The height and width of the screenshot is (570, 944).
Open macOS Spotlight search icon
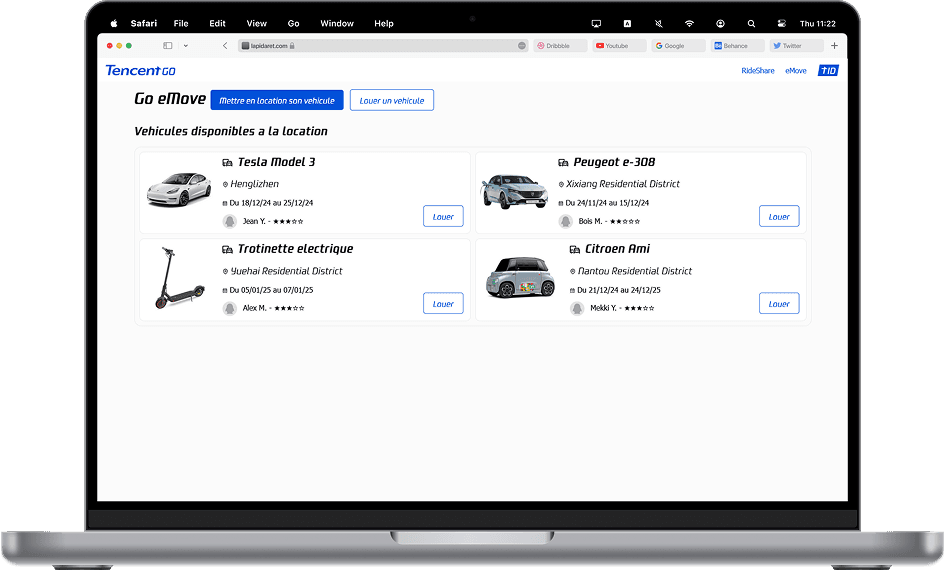click(751, 23)
